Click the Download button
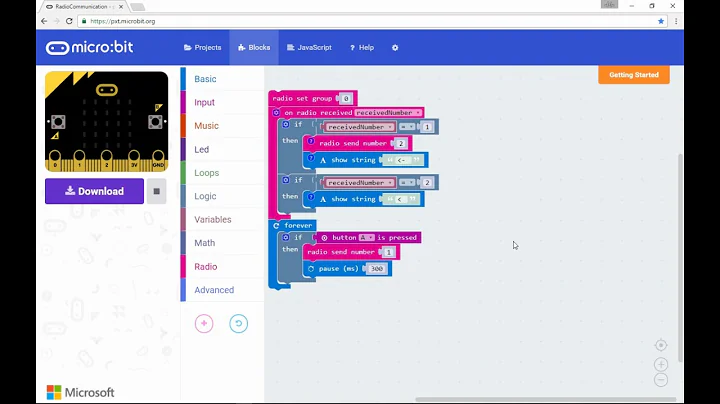720x404 pixels. 94,191
